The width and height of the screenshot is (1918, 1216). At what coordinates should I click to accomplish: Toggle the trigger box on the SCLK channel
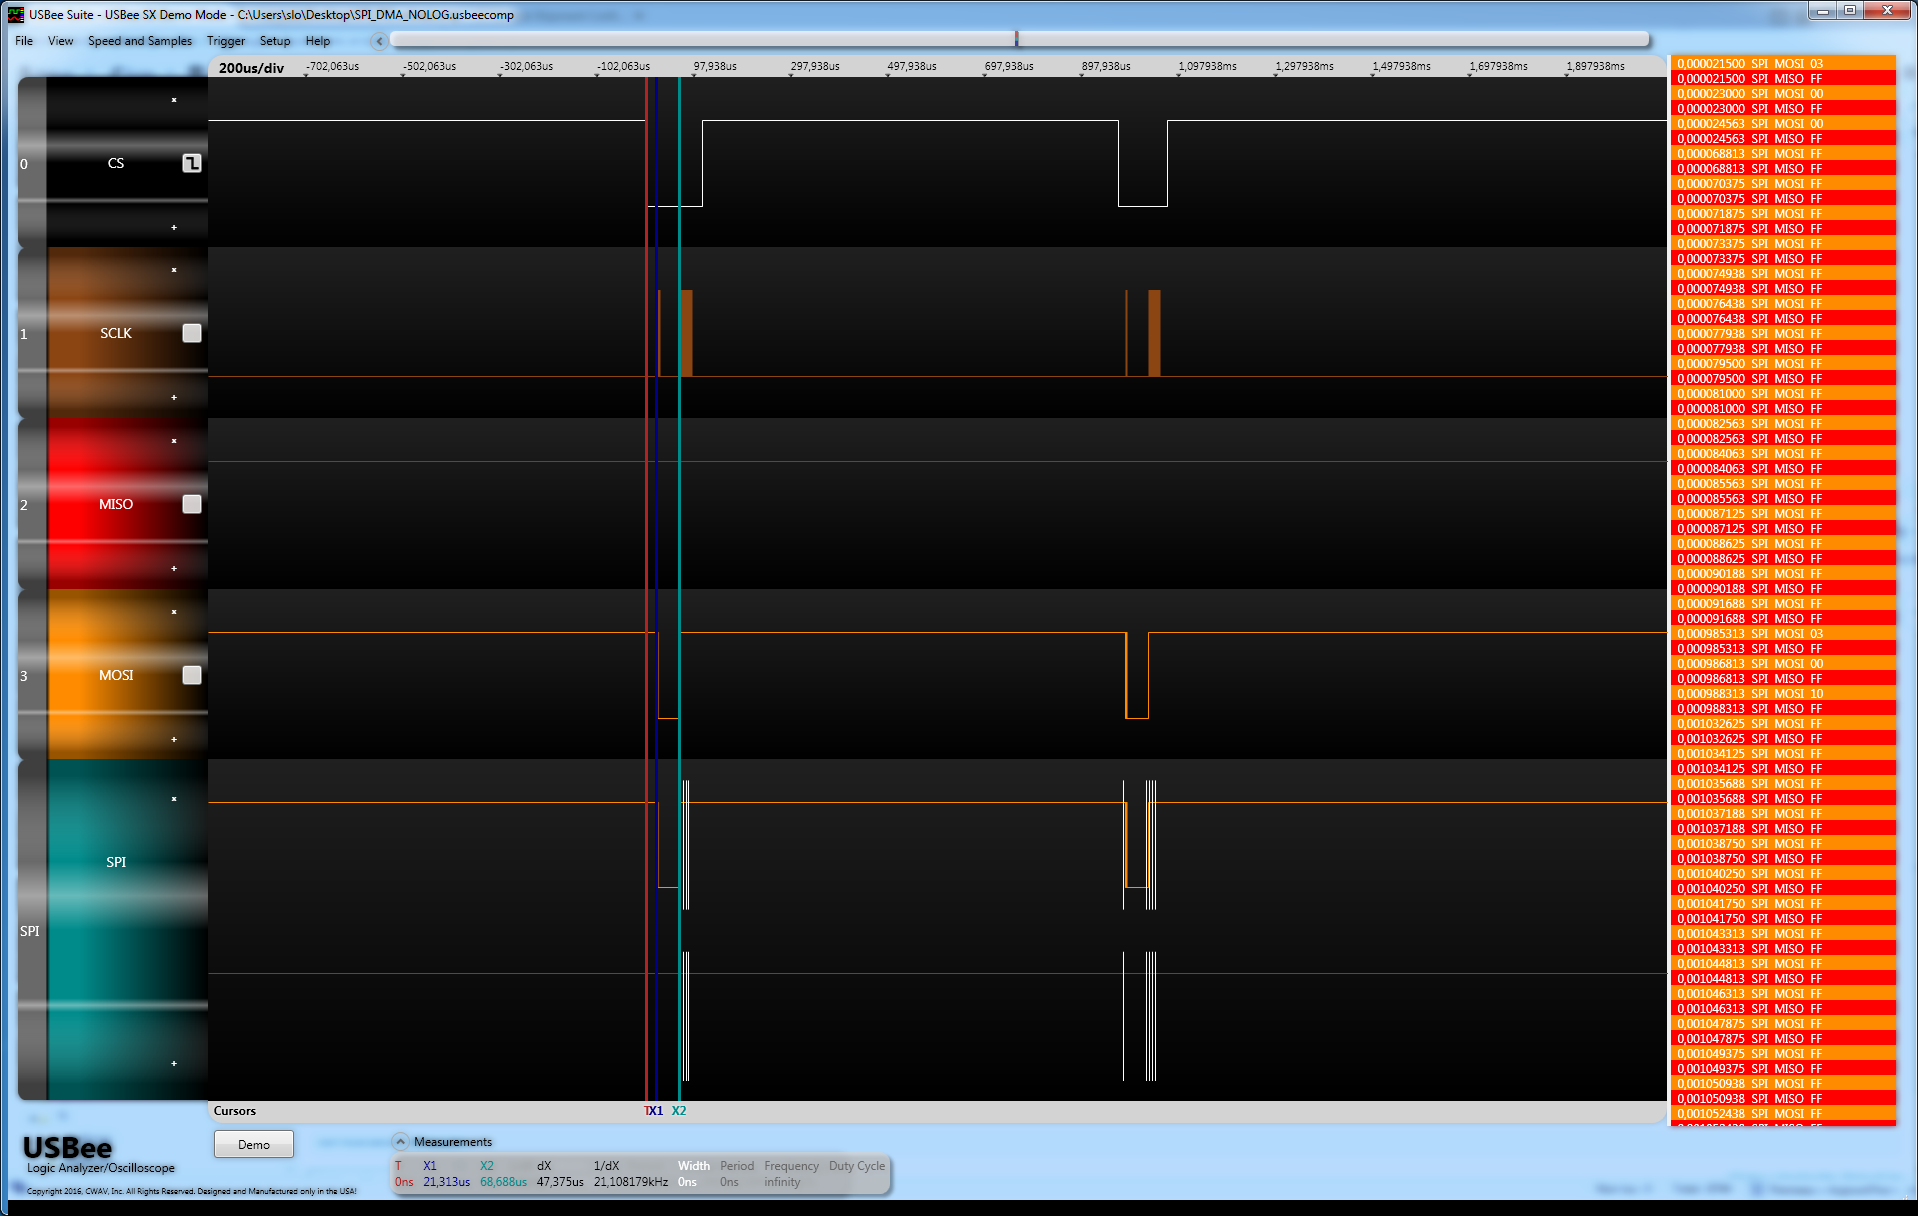[192, 333]
